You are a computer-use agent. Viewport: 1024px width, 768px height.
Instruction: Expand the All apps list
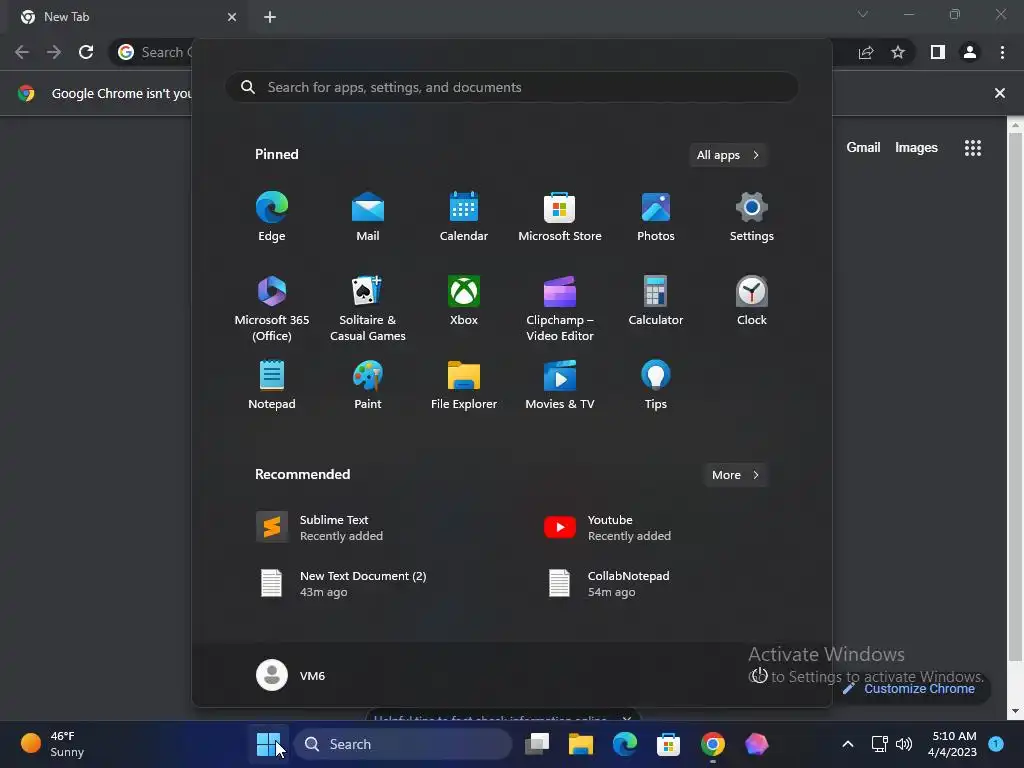pyautogui.click(x=728, y=155)
